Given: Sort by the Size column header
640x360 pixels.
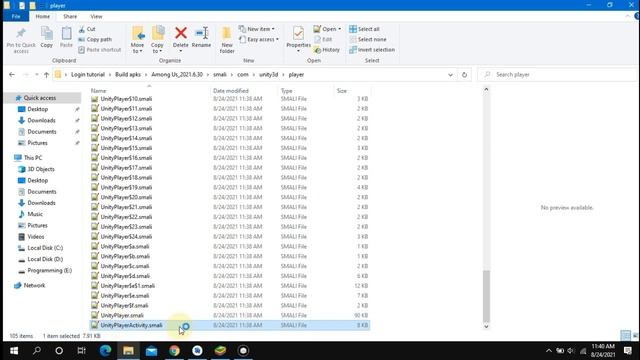Looking at the screenshot, I should (342, 91).
